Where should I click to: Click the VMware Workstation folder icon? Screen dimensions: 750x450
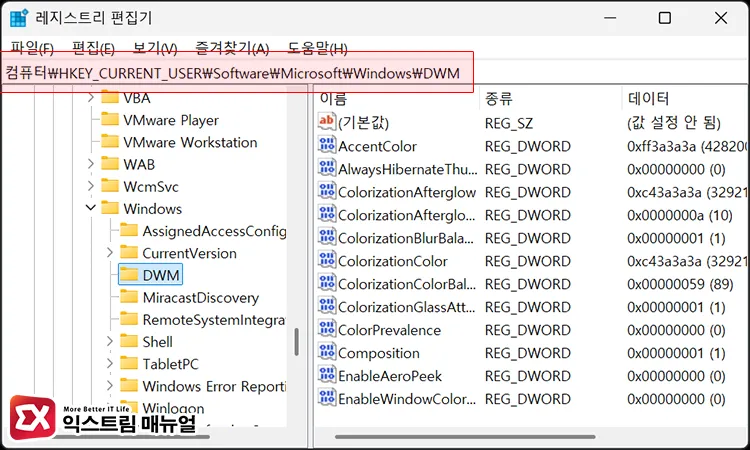point(110,141)
